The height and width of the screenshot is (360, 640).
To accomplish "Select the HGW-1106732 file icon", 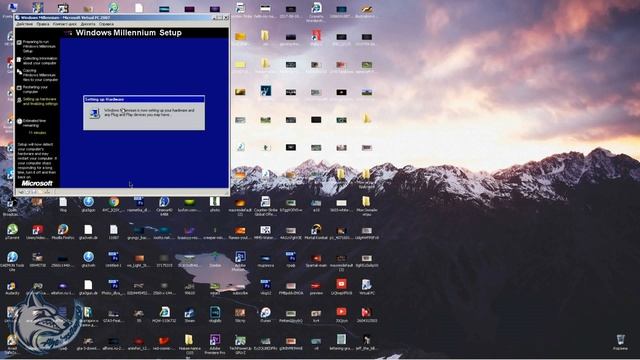I will point(164,315).
